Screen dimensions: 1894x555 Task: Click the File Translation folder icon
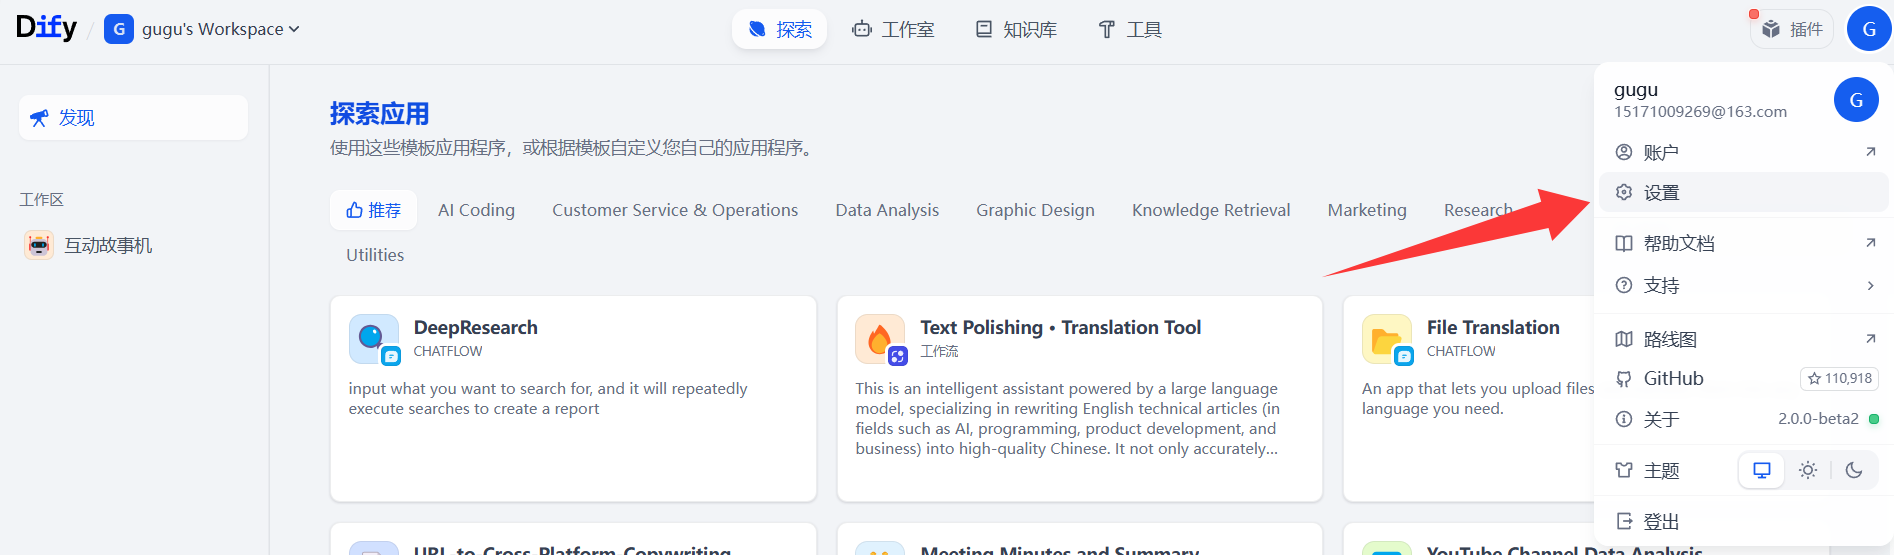[x=1387, y=339]
